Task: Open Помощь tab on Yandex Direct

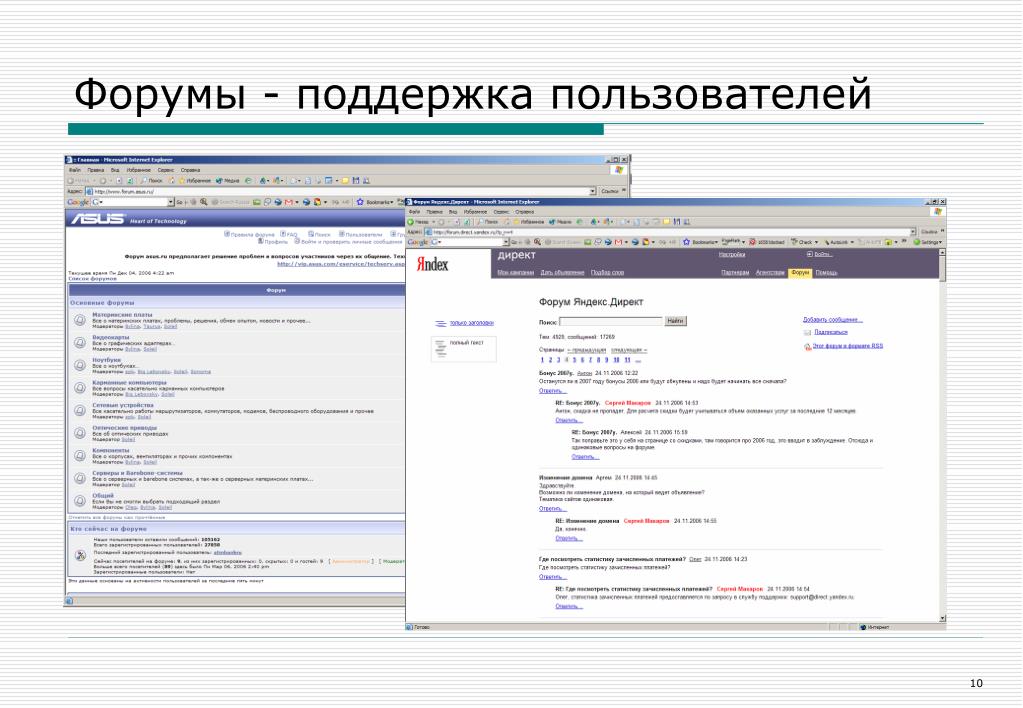Action: [x=826, y=273]
